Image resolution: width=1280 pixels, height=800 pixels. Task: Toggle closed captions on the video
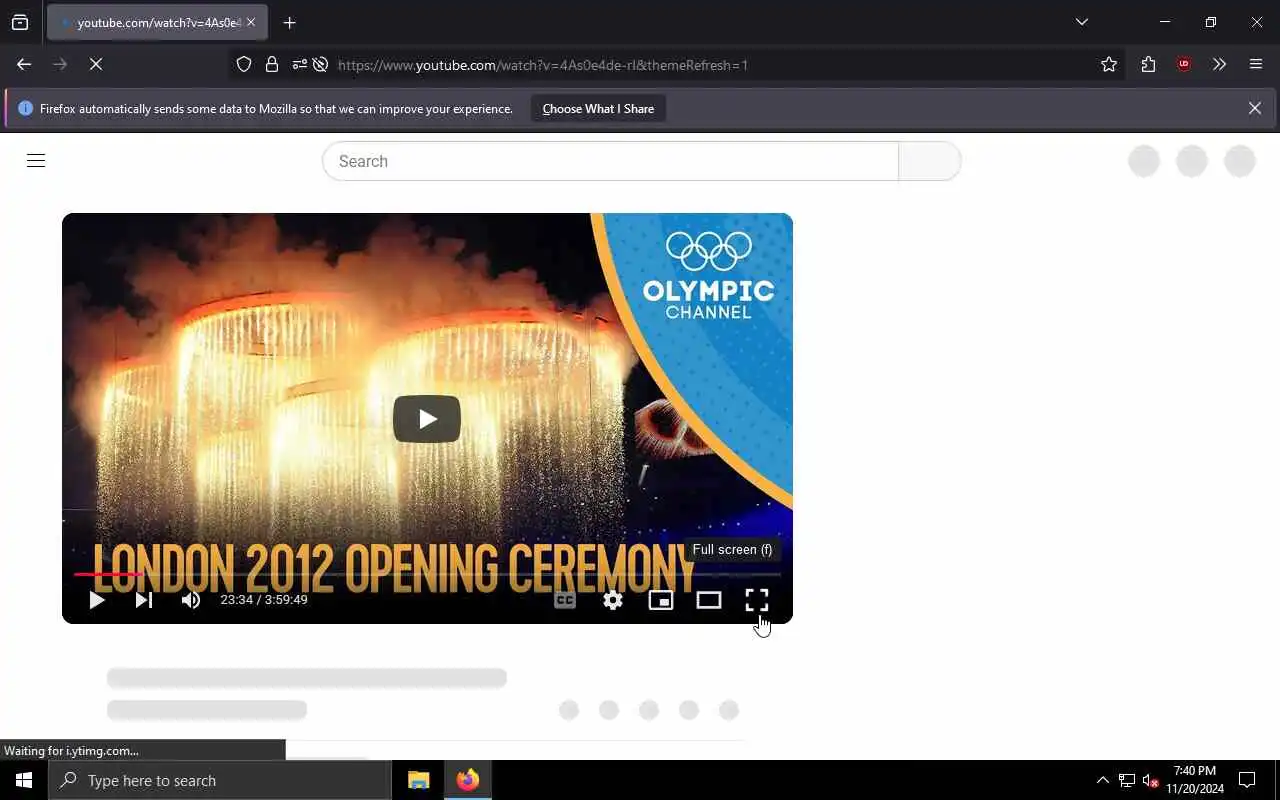coord(565,600)
